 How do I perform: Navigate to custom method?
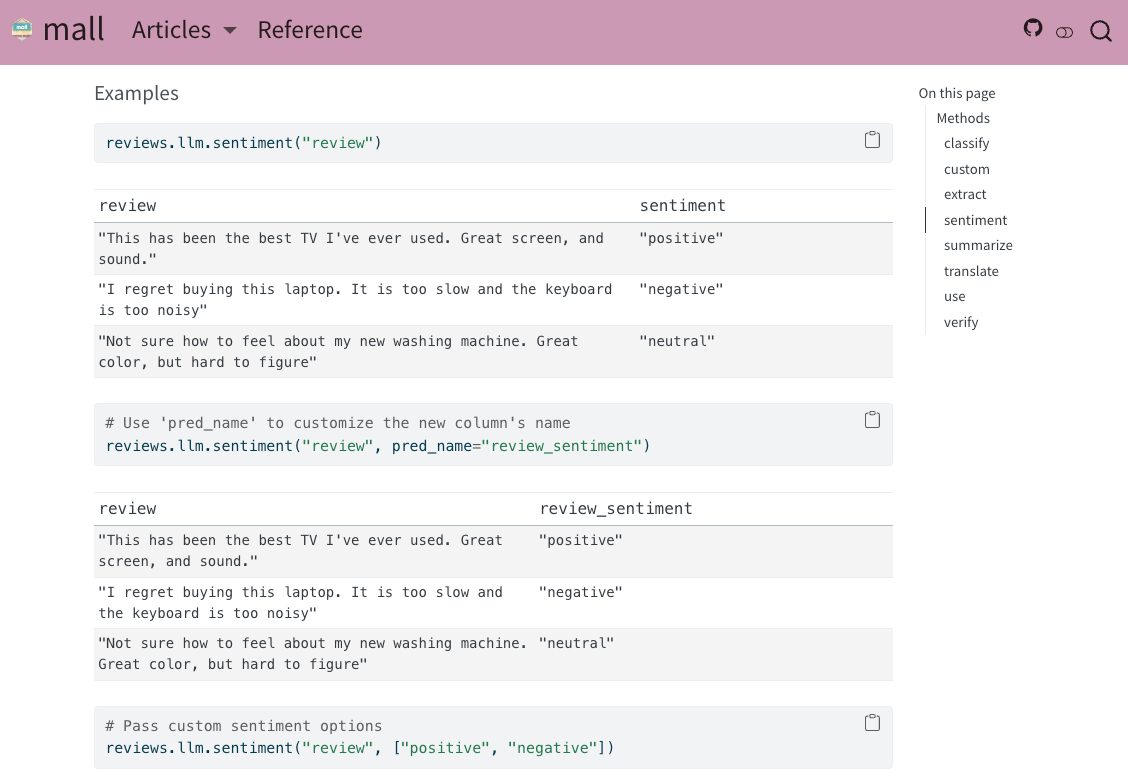tap(966, 169)
